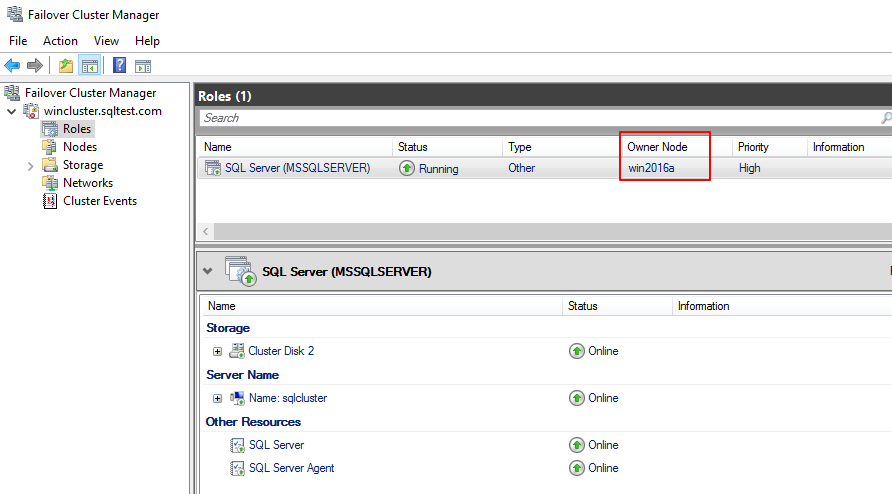Image resolution: width=892 pixels, height=494 pixels.
Task: Open the View menu
Action: pos(106,41)
